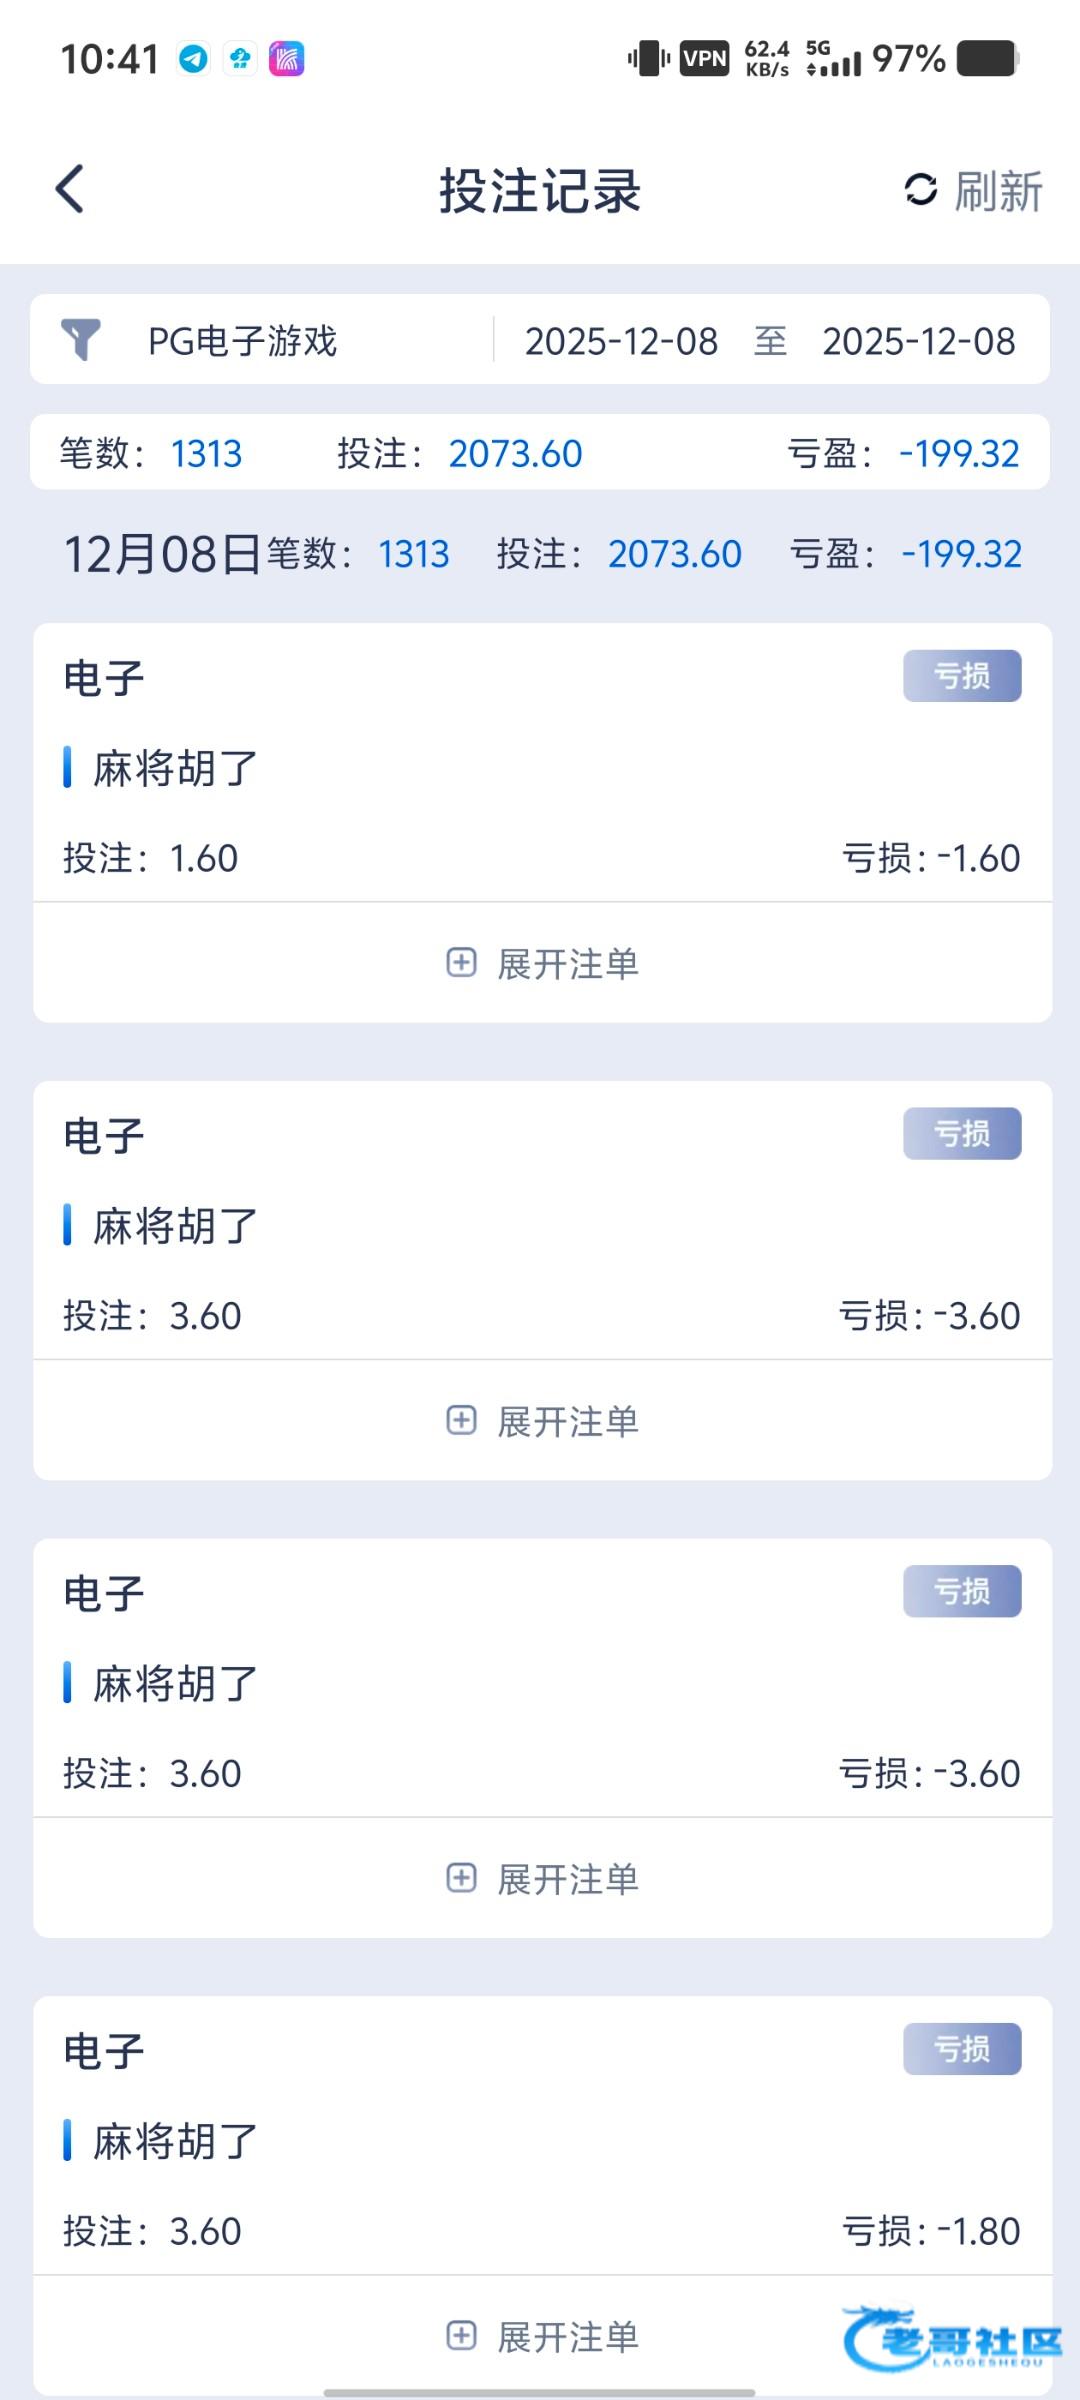Open the PG电子游戏 game filter
Image resolution: width=1080 pixels, height=2400 pixels.
pos(242,341)
